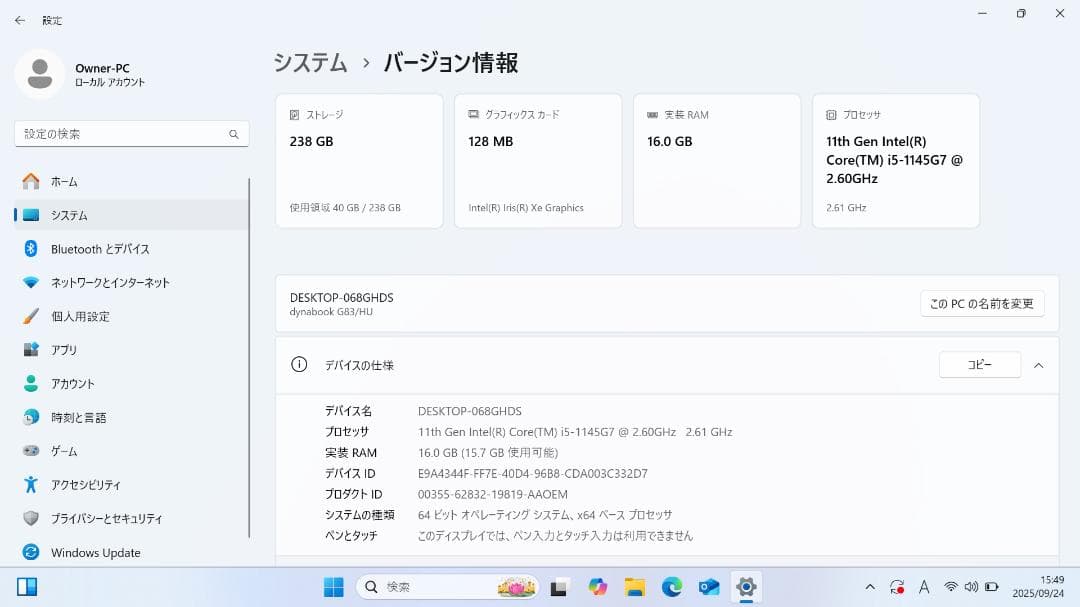This screenshot has height=607, width=1080.
Task: Collapse the デバイスの仕様 section
Action: (x=1038, y=364)
